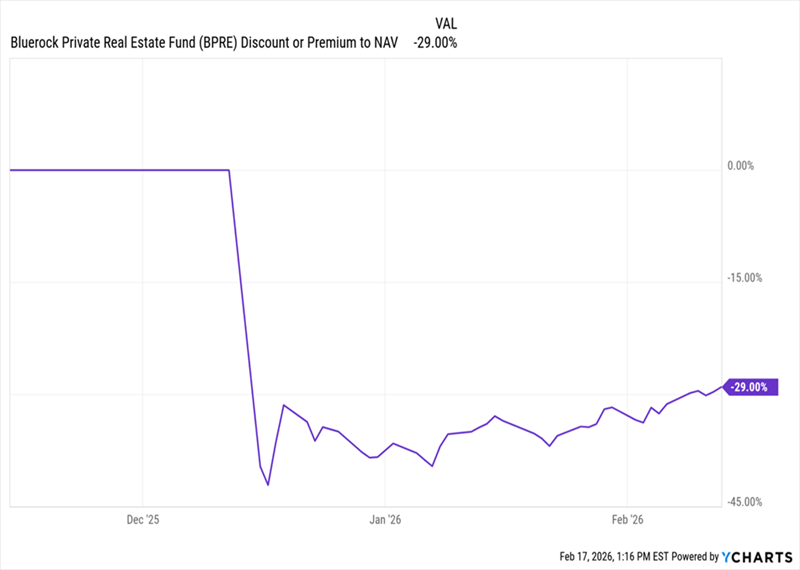
Task: Click the lowest point of the purple line
Action: [x=268, y=486]
